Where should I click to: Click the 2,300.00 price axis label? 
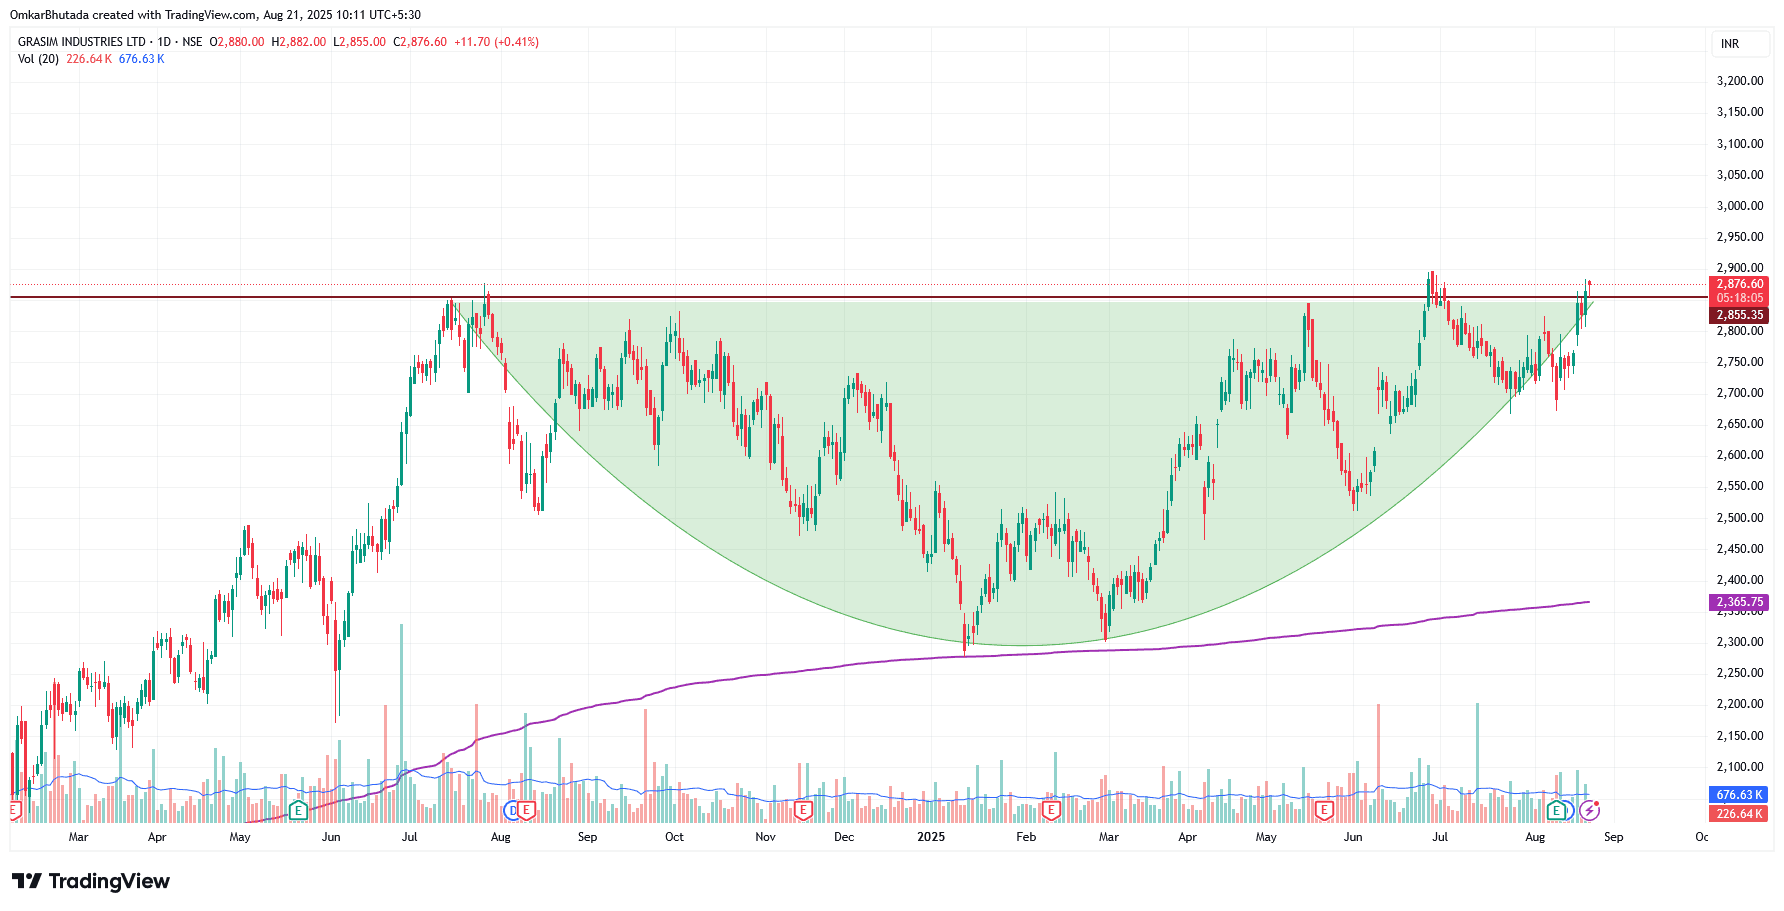coord(1740,642)
